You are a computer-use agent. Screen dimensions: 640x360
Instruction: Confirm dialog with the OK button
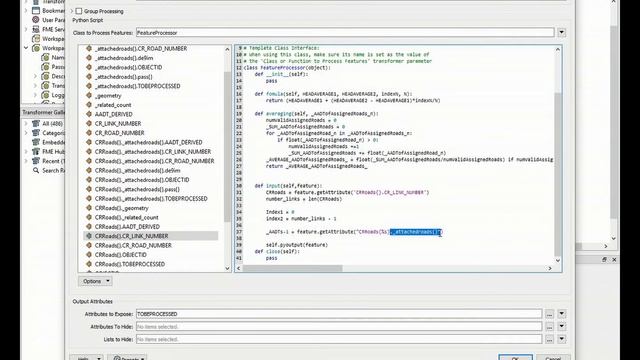515,357
